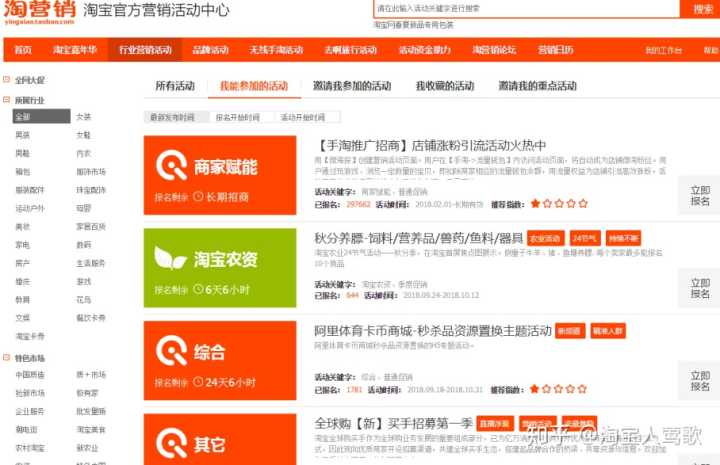Collapse the 全网大促 section
Viewport: 720px width, 465px height.
point(6,79)
